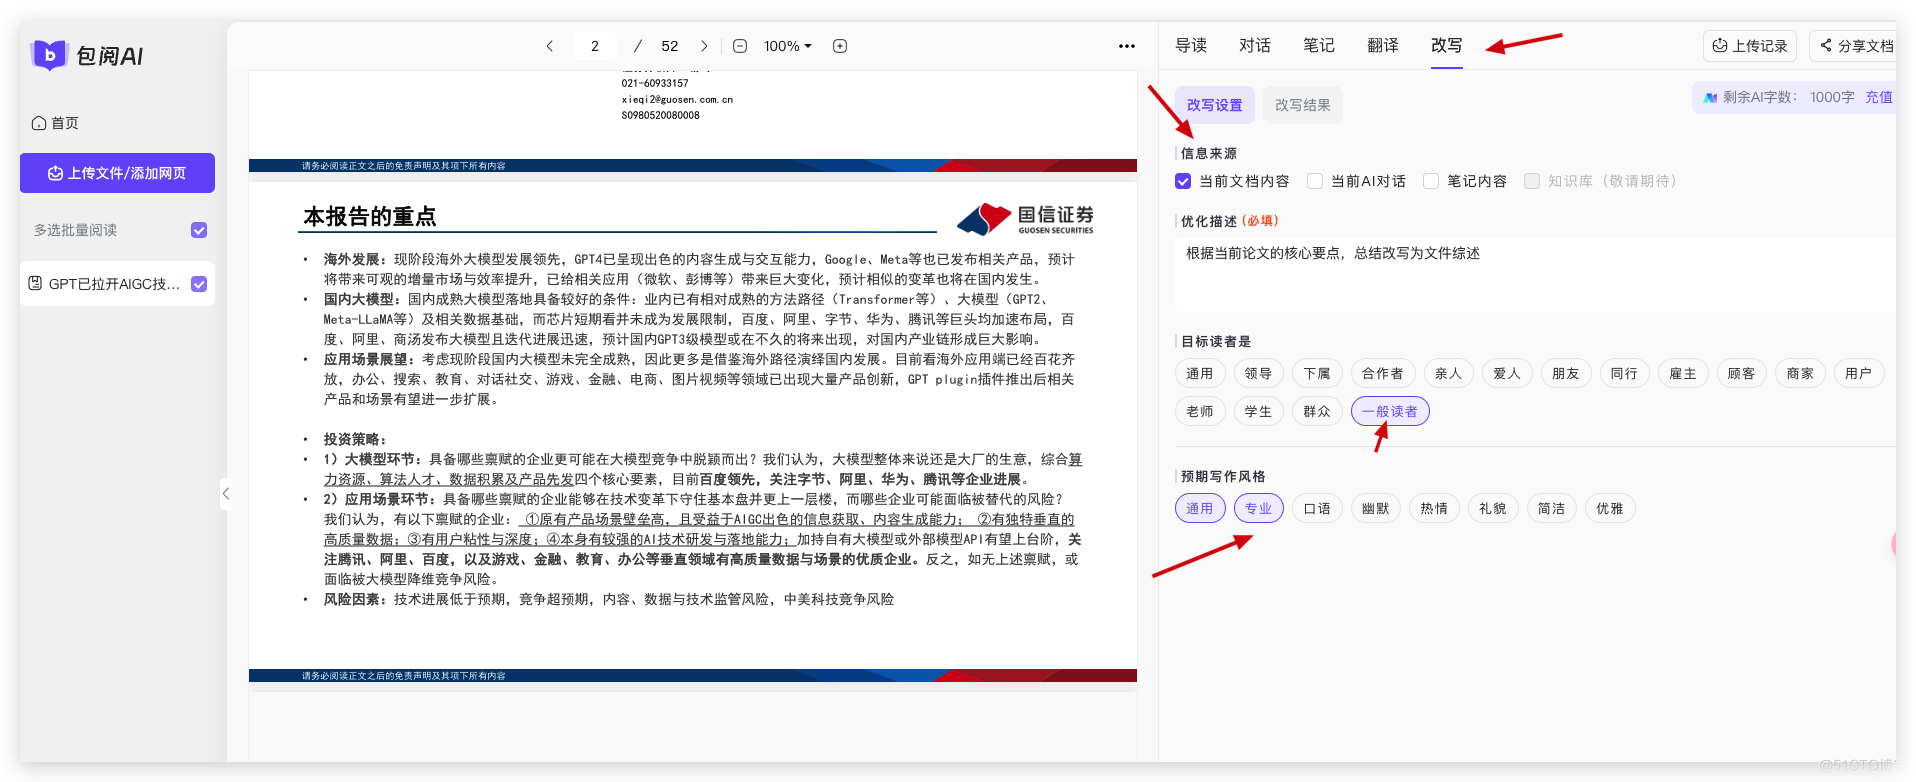This screenshot has height=782, width=1916.
Task: Switch to the 对话 tab
Action: click(1255, 46)
